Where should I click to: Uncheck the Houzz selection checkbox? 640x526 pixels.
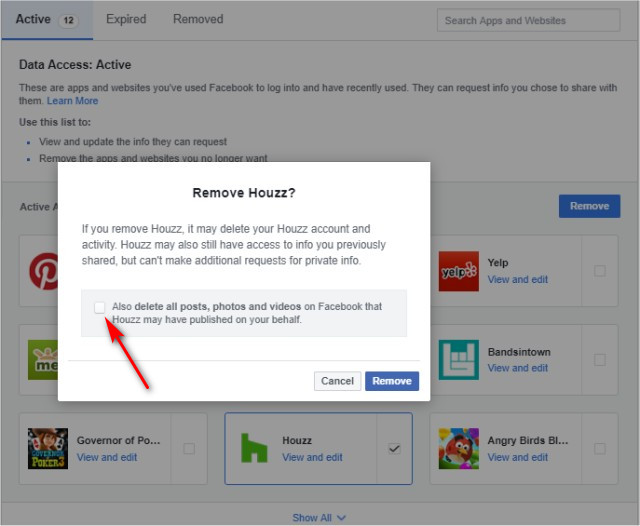coord(394,449)
